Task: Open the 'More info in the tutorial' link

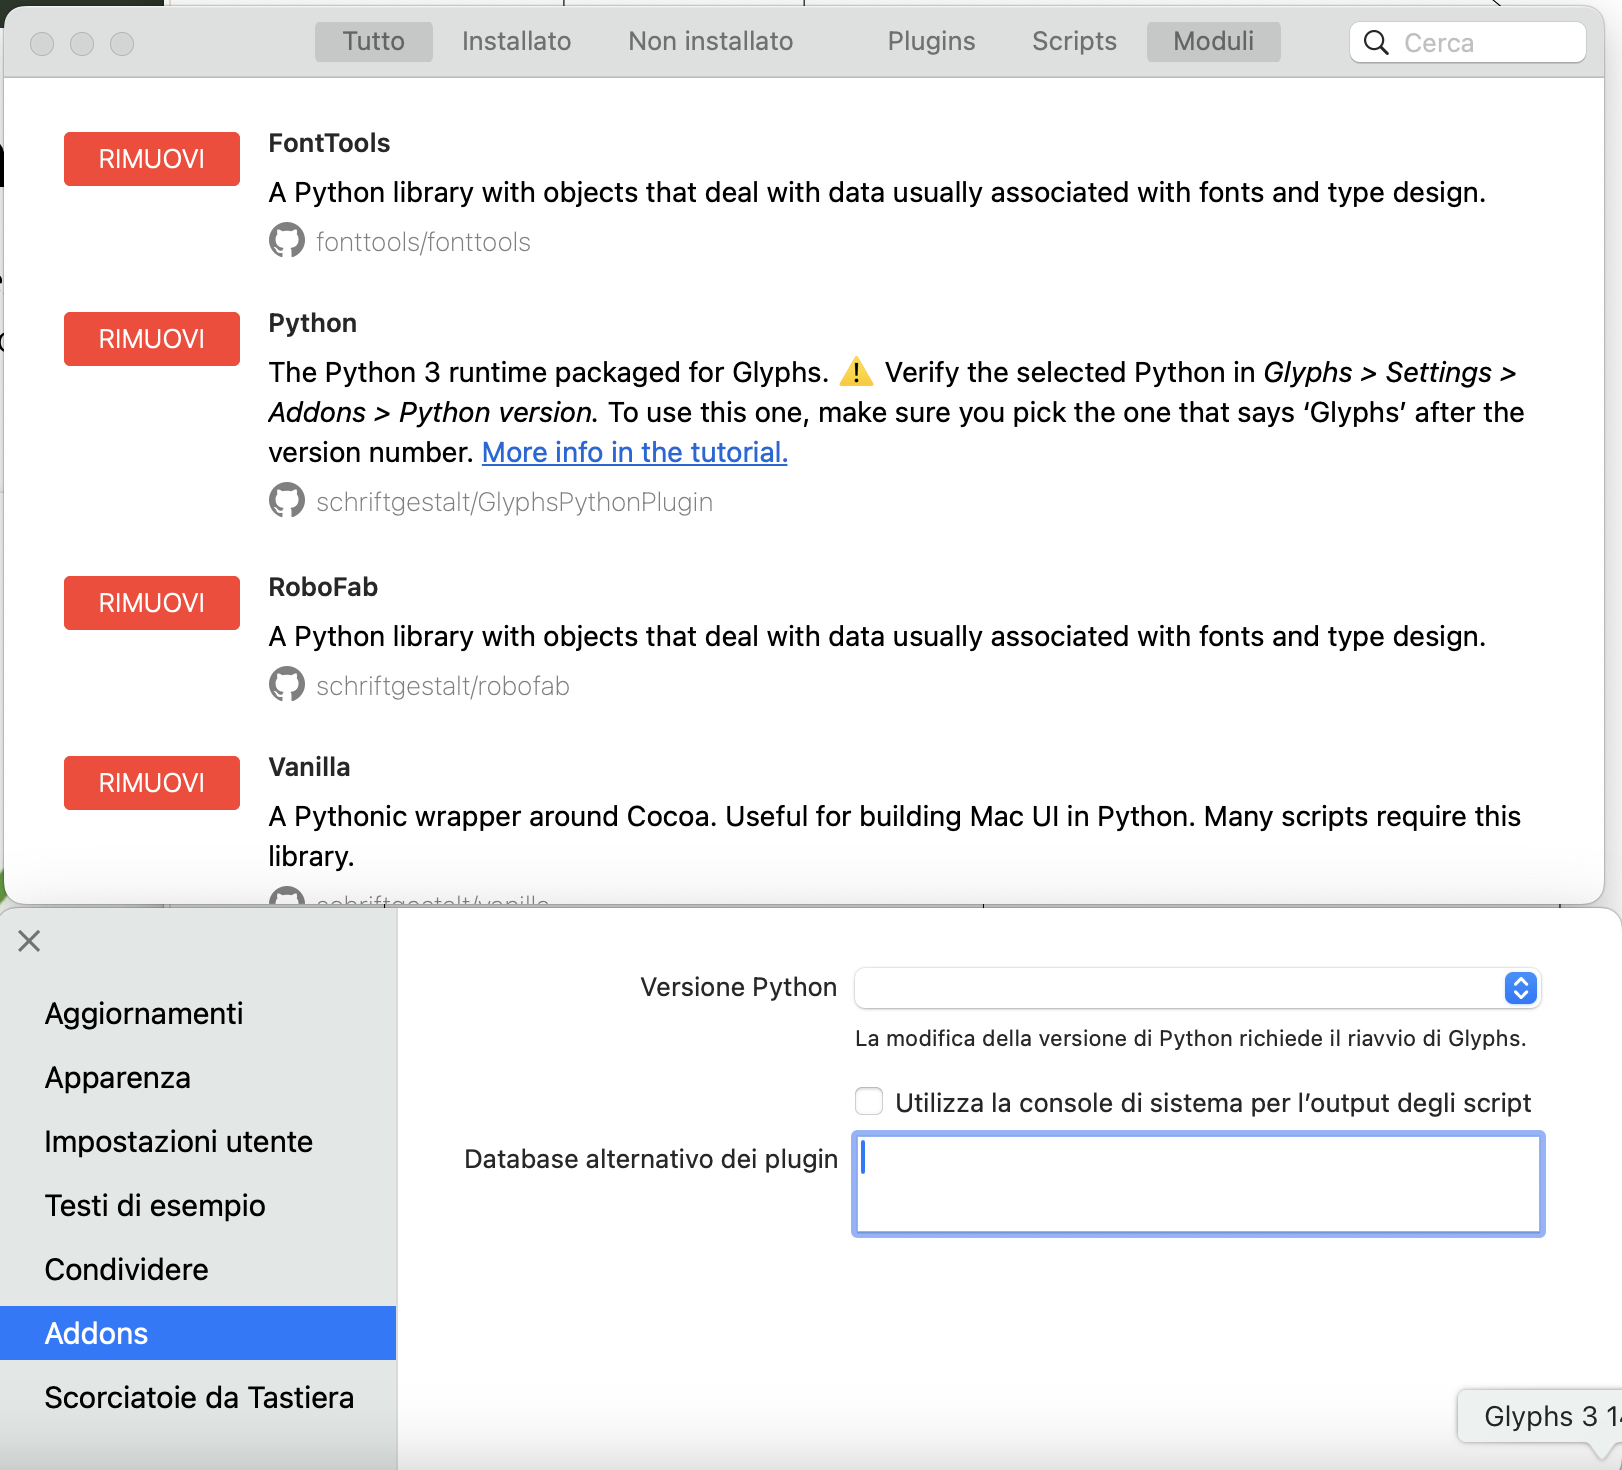Action: pos(634,453)
